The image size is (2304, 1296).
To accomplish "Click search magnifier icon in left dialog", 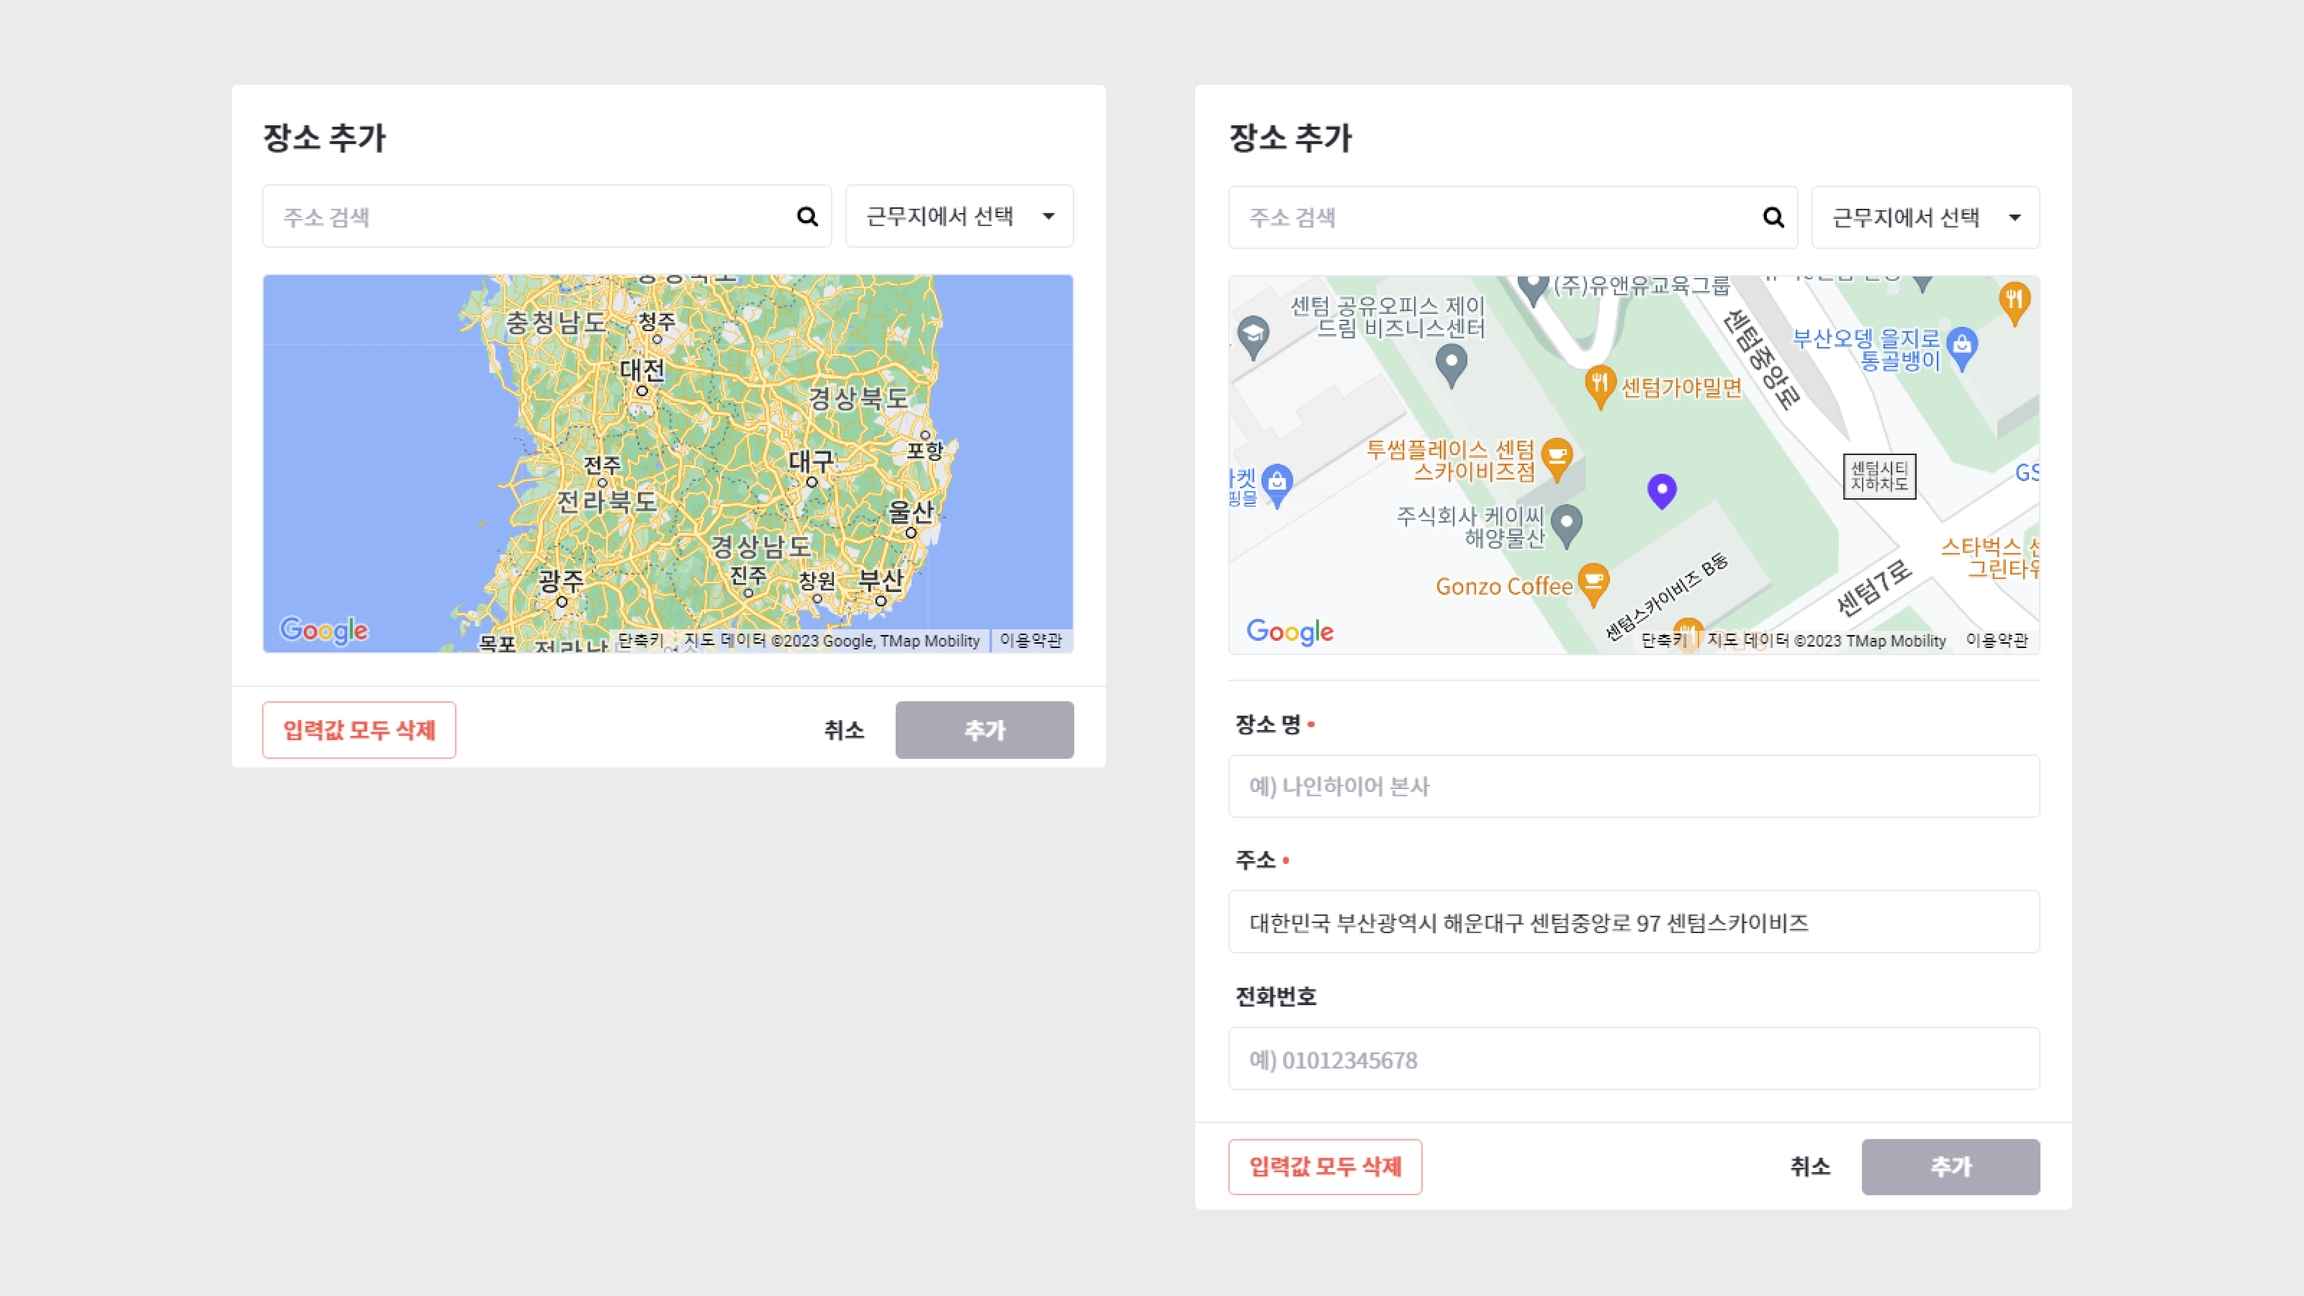I will [x=807, y=216].
